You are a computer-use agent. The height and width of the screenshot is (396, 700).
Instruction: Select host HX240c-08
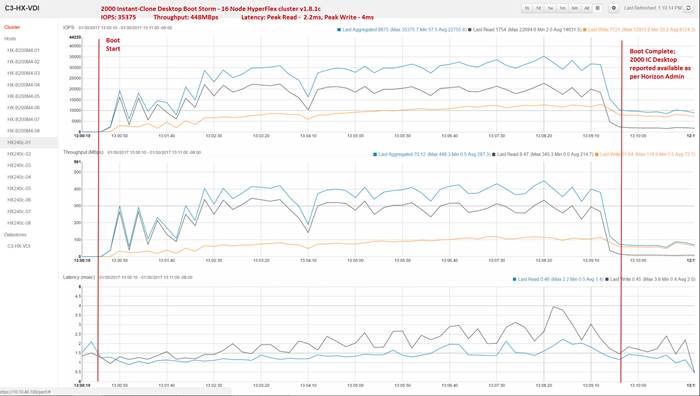[19, 223]
